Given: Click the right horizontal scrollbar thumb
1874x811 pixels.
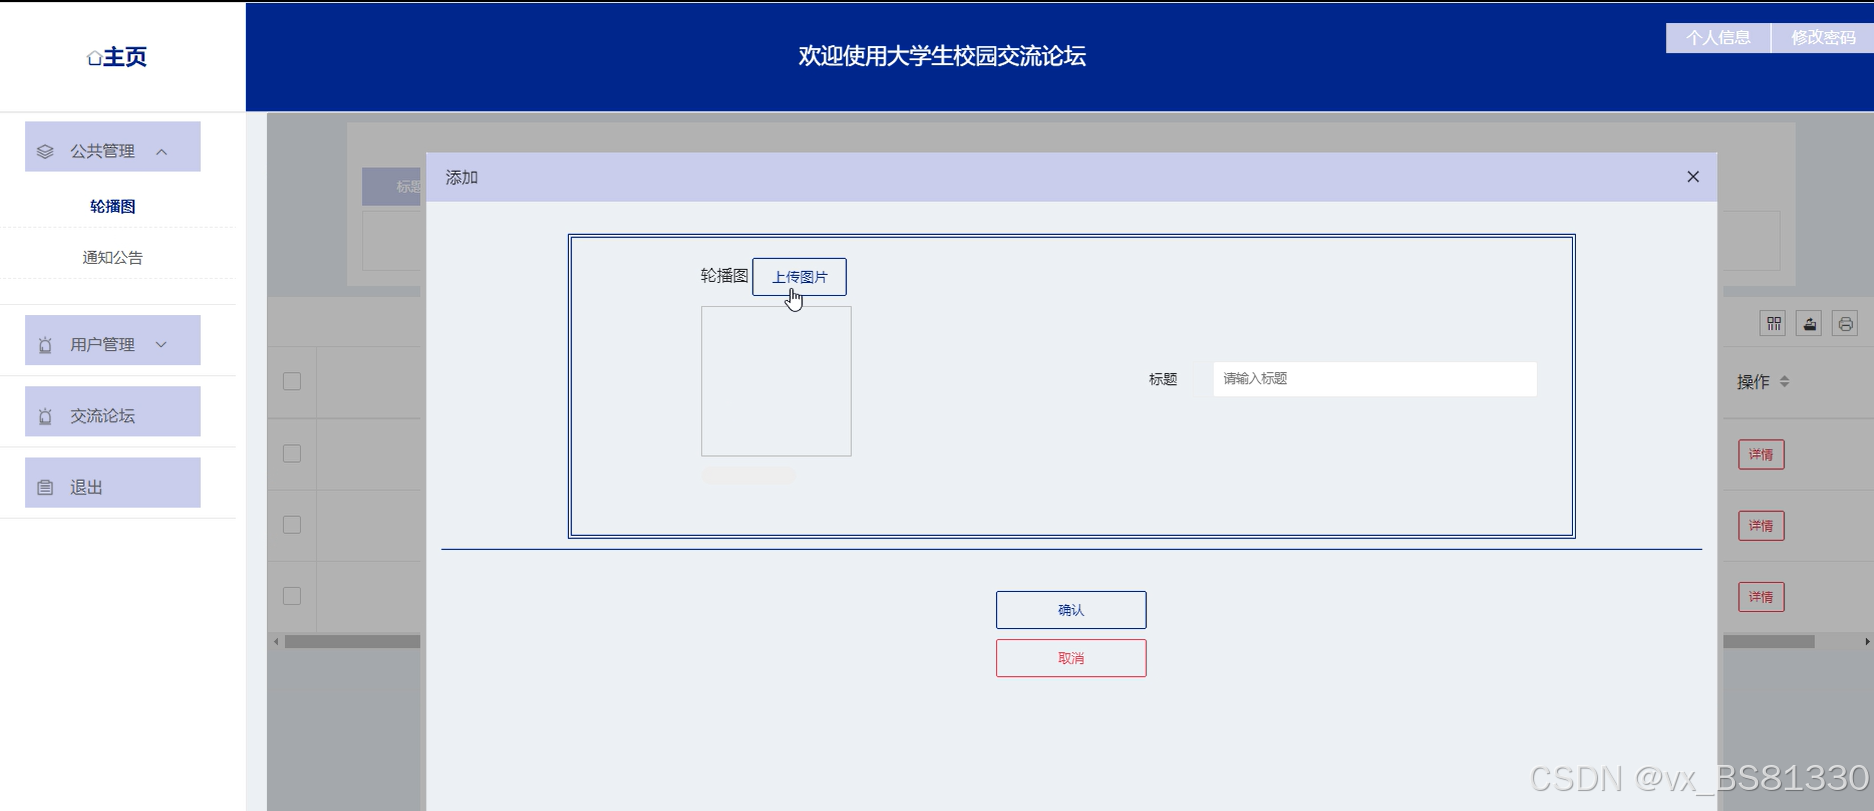Looking at the screenshot, I should [x=1769, y=642].
